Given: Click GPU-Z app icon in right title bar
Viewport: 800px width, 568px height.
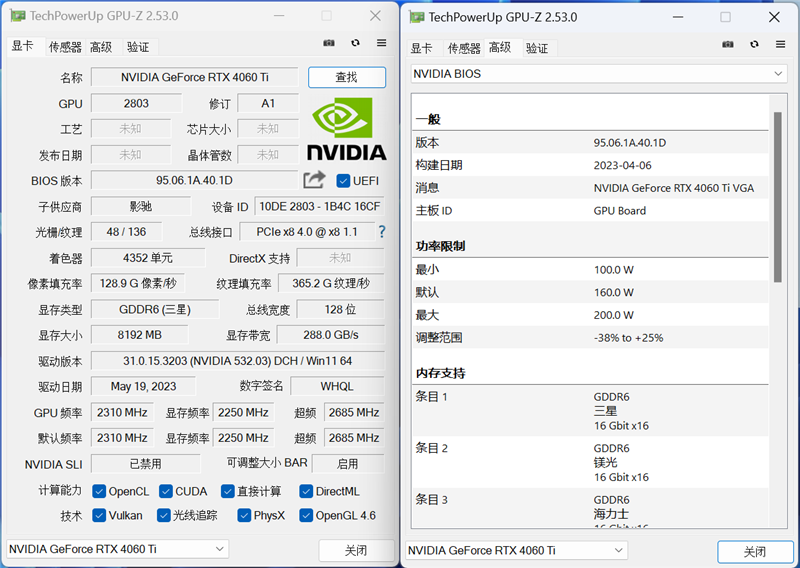Looking at the screenshot, I should (x=417, y=17).
